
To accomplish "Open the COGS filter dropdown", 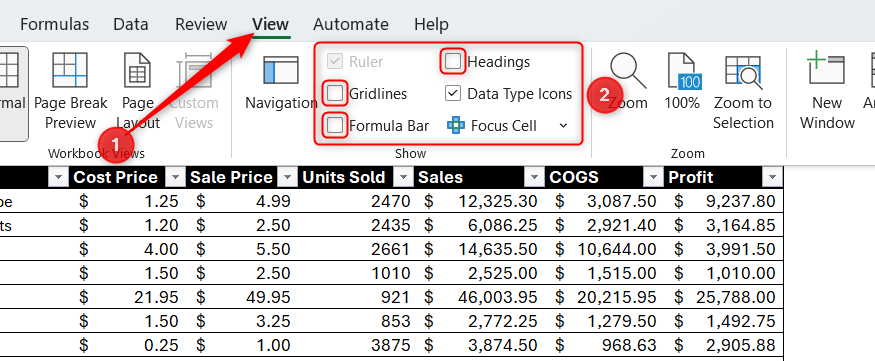I will [x=653, y=178].
